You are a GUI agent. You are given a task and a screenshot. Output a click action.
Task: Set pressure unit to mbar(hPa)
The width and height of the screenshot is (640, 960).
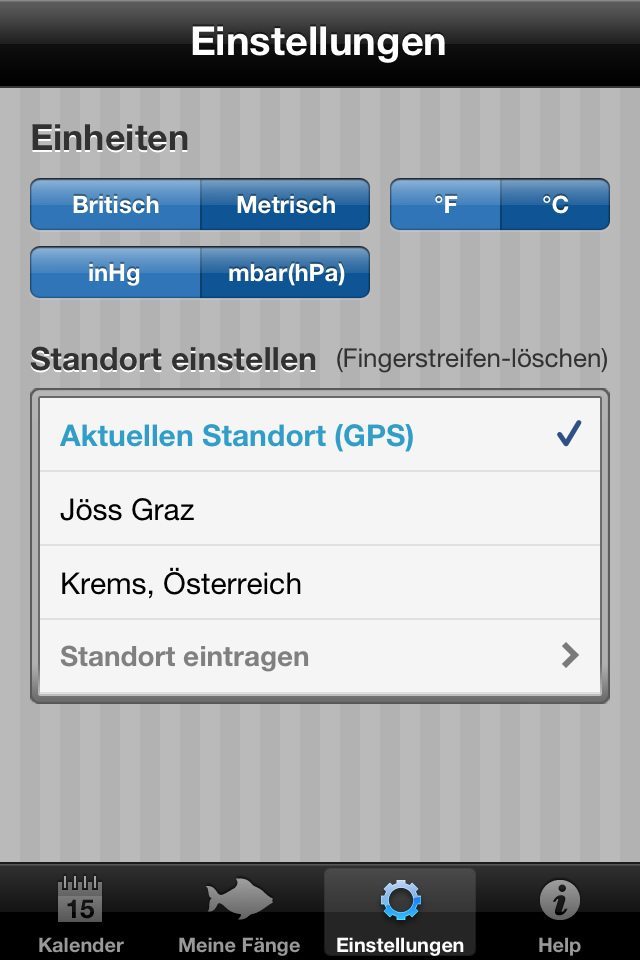[x=285, y=273]
